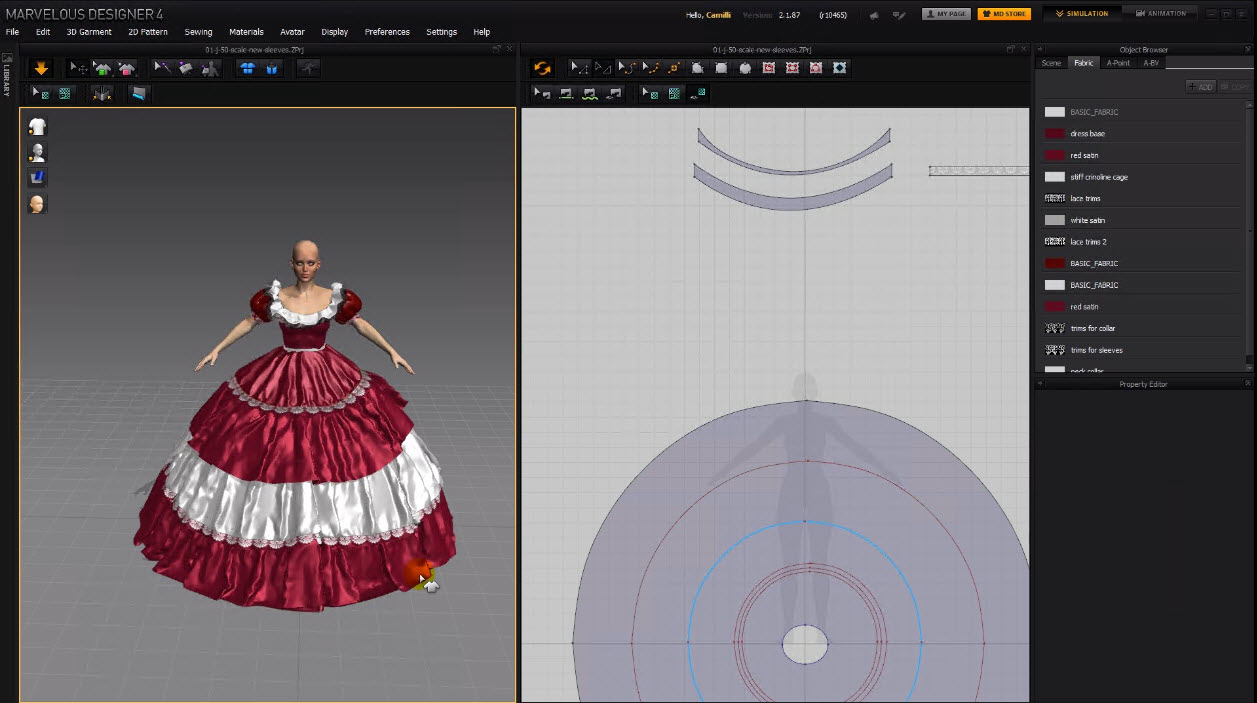Viewport: 1257px width, 703px height.
Task: Select the Edit Curve Point tool
Action: [651, 68]
